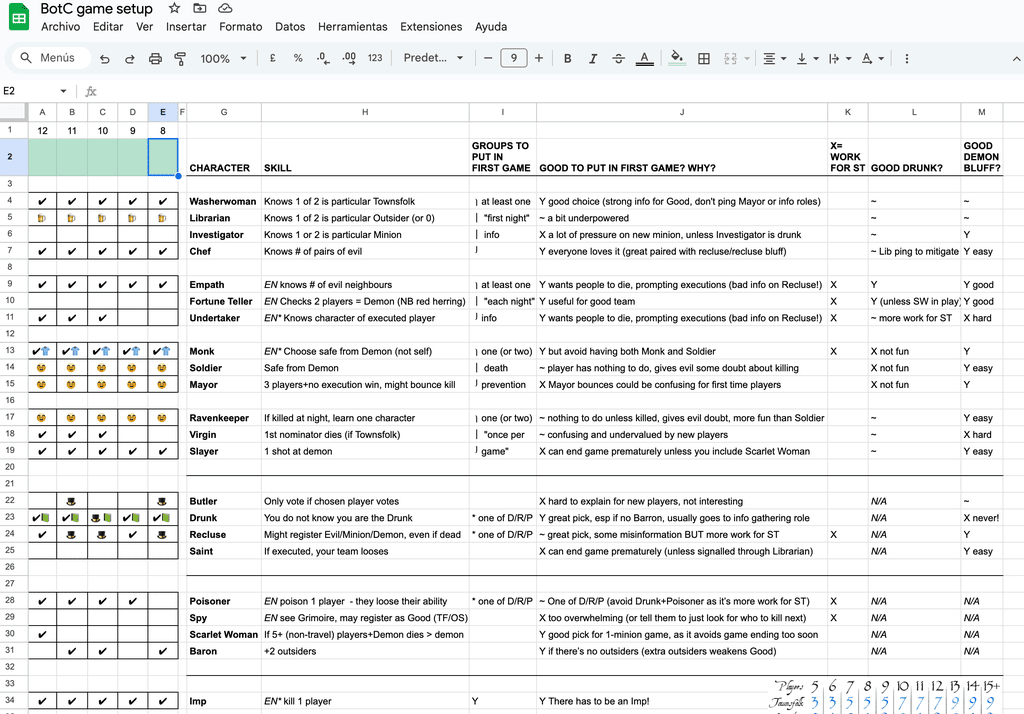Click the font size input field
The height and width of the screenshot is (714, 1024).
(x=513, y=59)
